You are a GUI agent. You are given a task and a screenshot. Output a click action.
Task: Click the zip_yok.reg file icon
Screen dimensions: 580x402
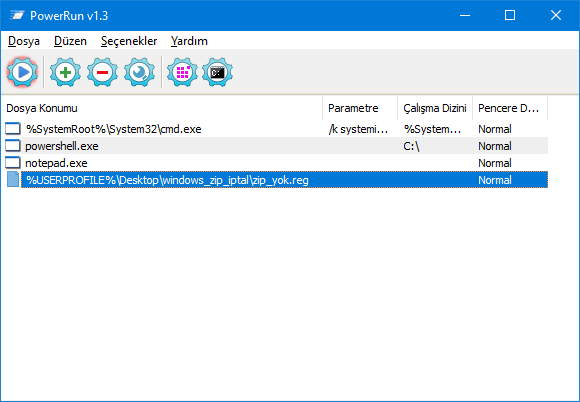click(13, 180)
